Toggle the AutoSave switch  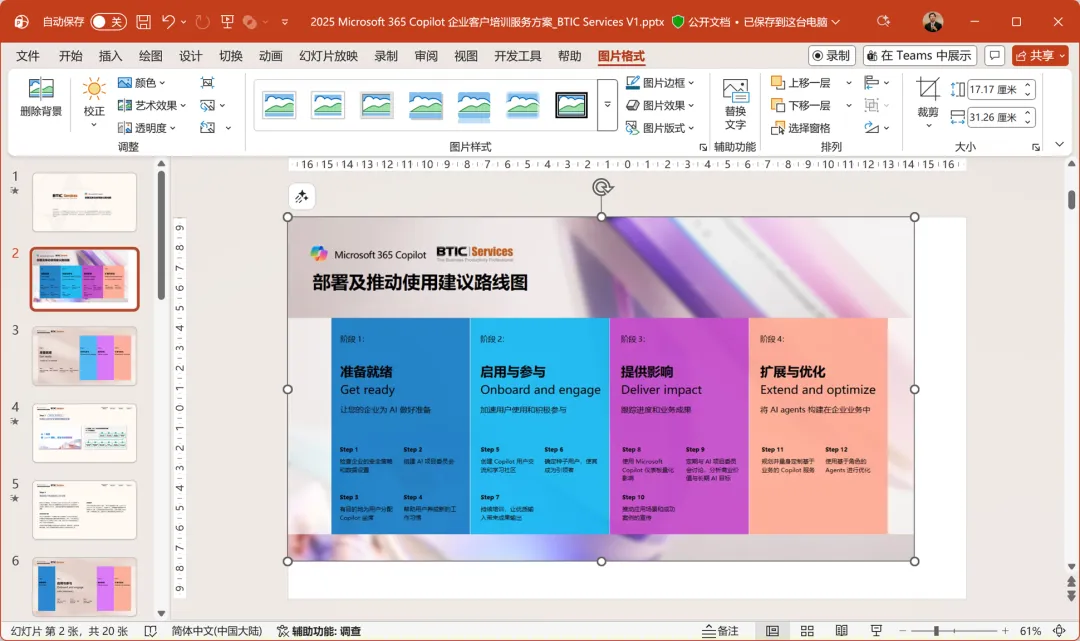[108, 22]
